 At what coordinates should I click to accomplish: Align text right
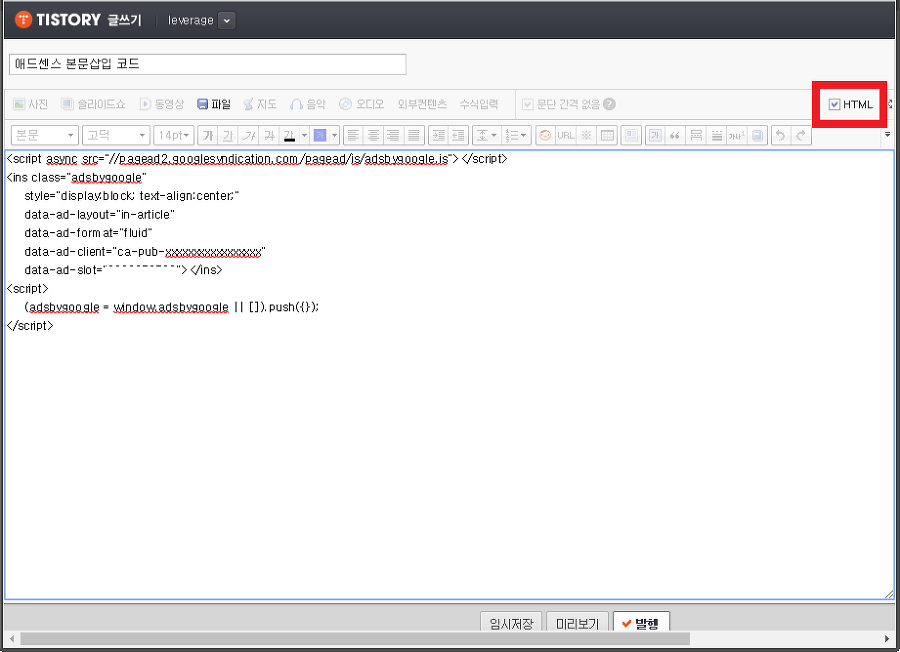tap(393, 135)
